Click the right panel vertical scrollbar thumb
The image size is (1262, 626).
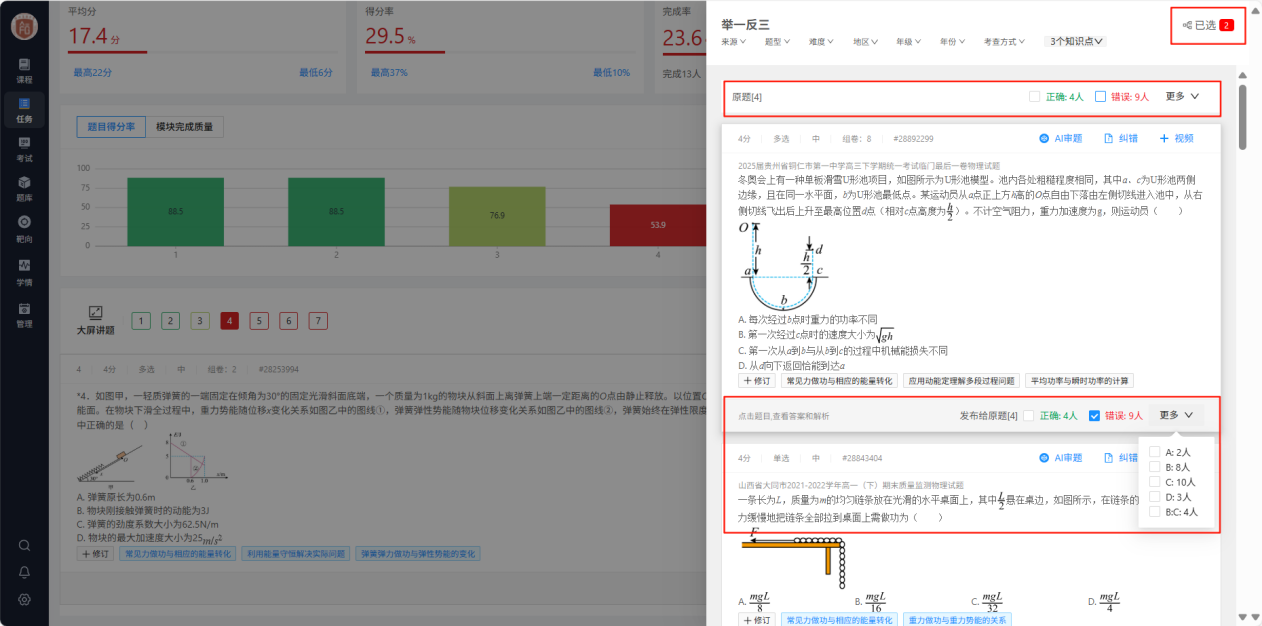click(x=1242, y=117)
